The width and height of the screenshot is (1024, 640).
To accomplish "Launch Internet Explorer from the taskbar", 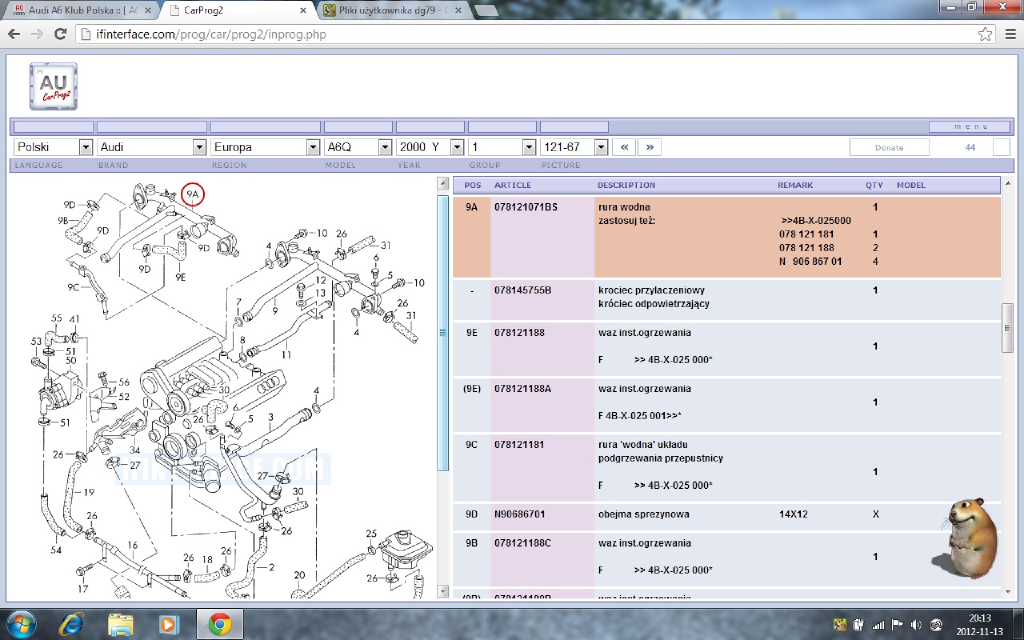I will coord(71,624).
